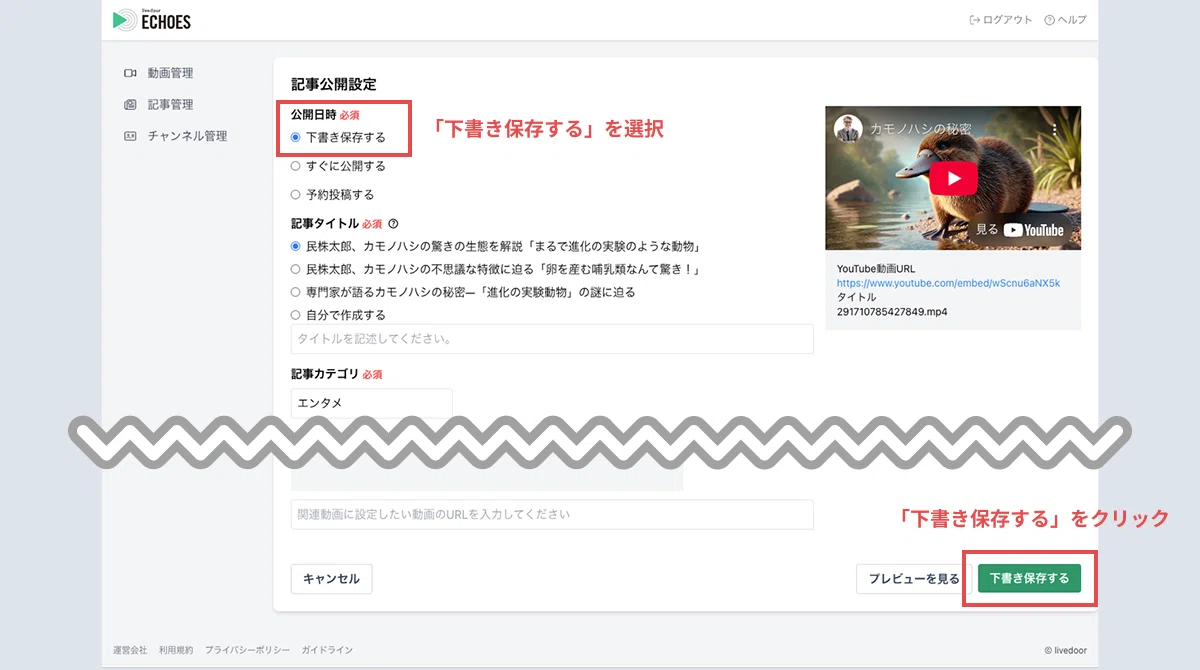Screen dimensions: 1200x670
Task: Click the green 下書き保存する button
Action: (x=1029, y=579)
